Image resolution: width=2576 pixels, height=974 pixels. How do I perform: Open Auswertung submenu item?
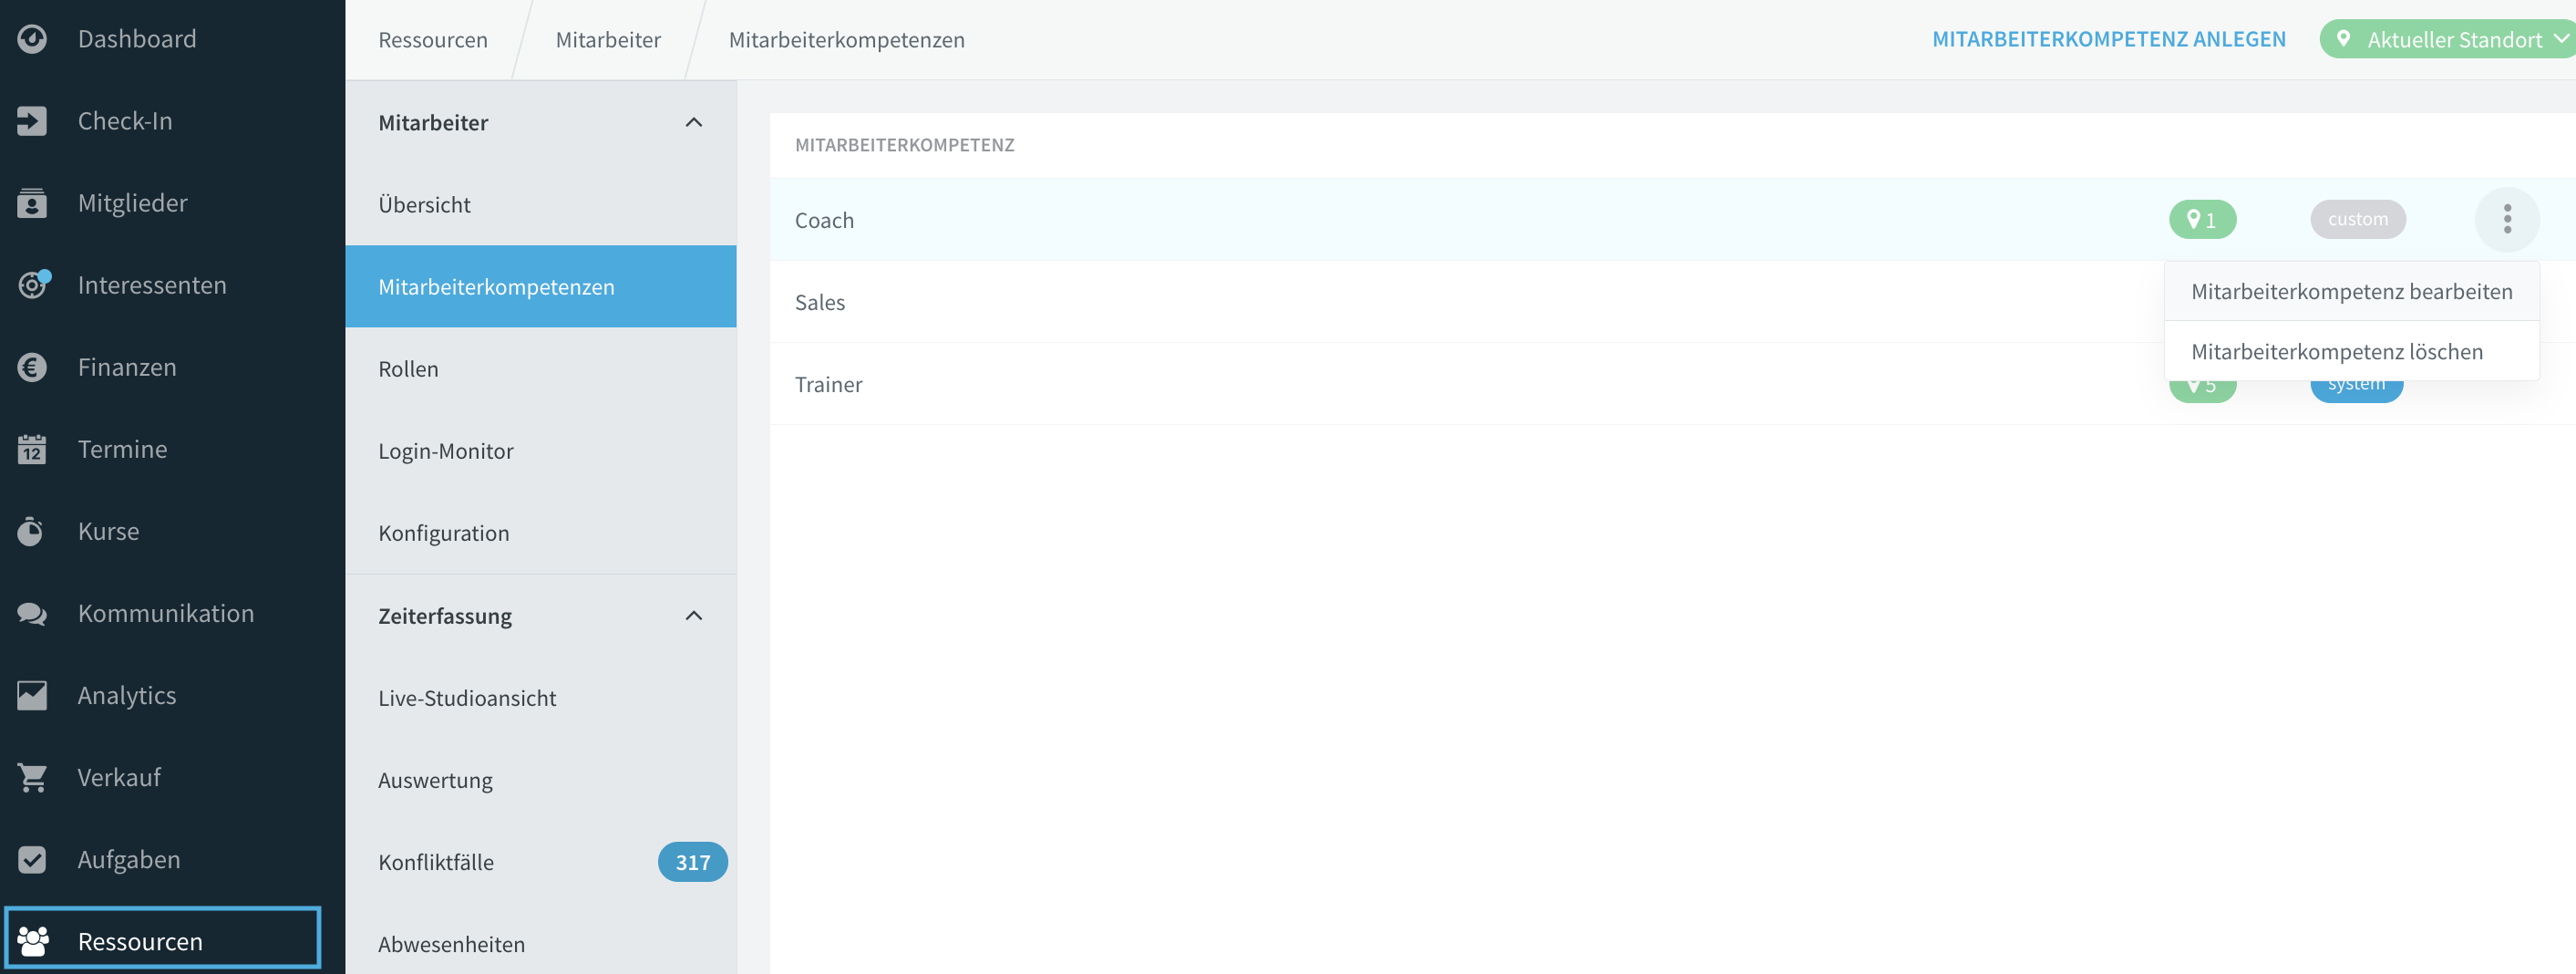pos(541,779)
